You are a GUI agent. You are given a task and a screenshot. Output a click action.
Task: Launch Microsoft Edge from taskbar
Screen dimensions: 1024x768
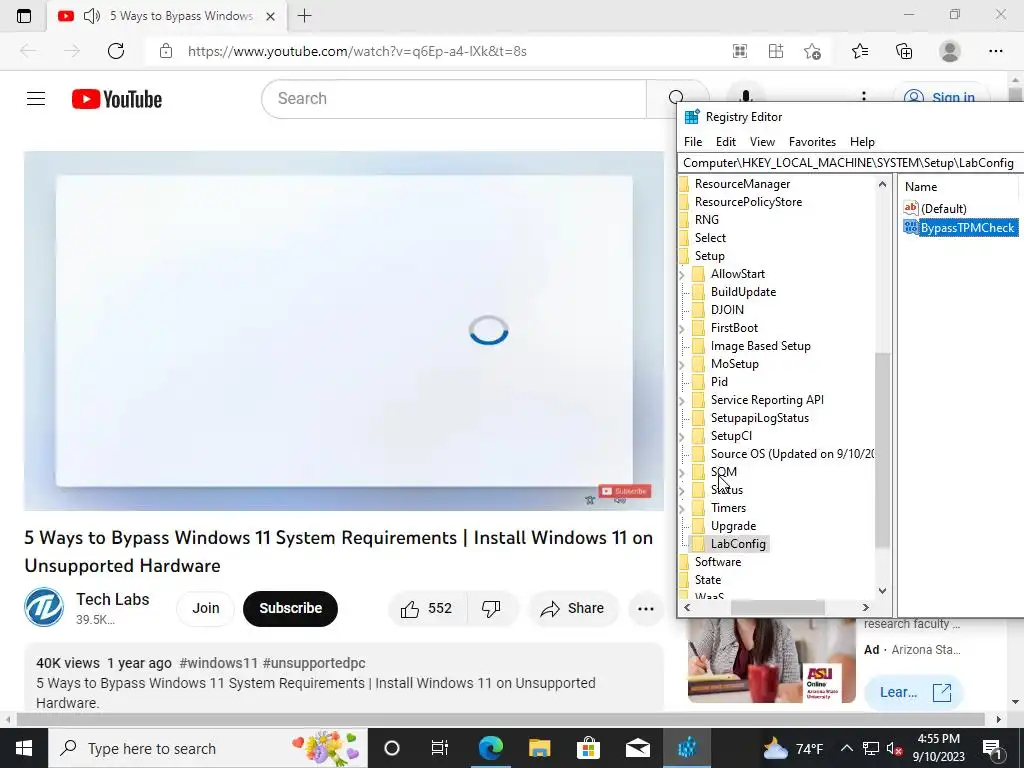click(490, 748)
